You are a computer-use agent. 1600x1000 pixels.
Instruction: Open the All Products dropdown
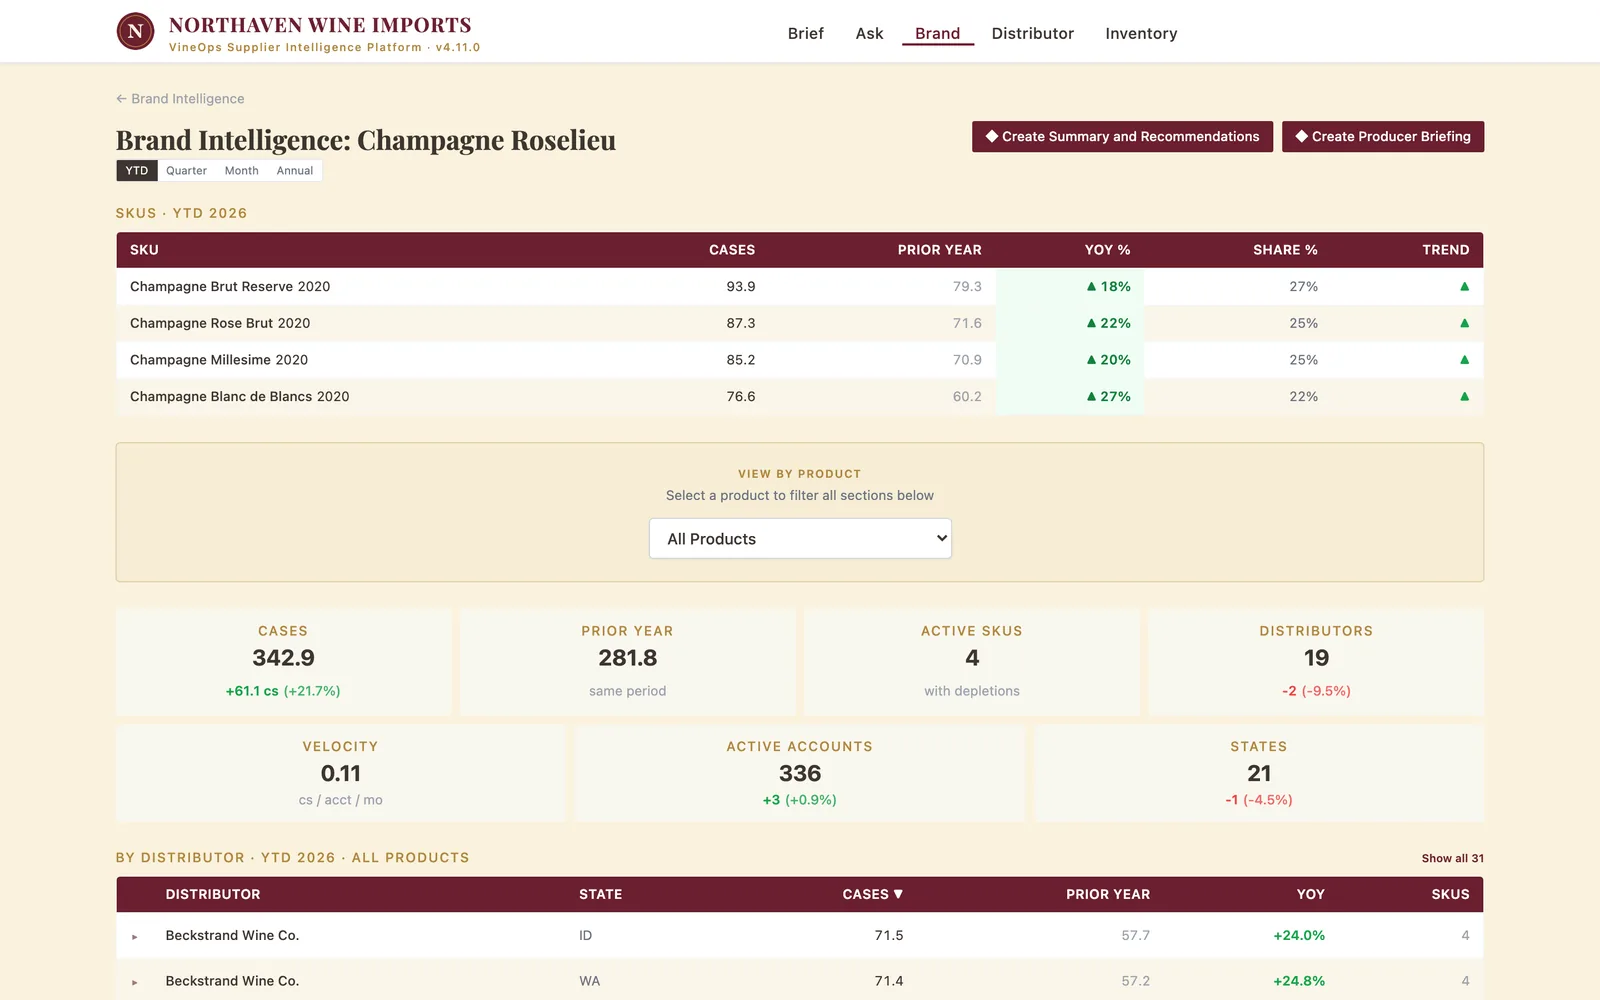(800, 539)
